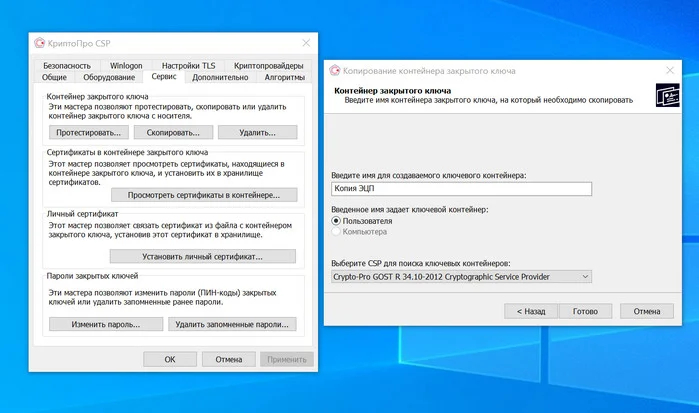This screenshot has width=699, height=413.
Task: Open the Настройки TLS tab
Action: 188,66
